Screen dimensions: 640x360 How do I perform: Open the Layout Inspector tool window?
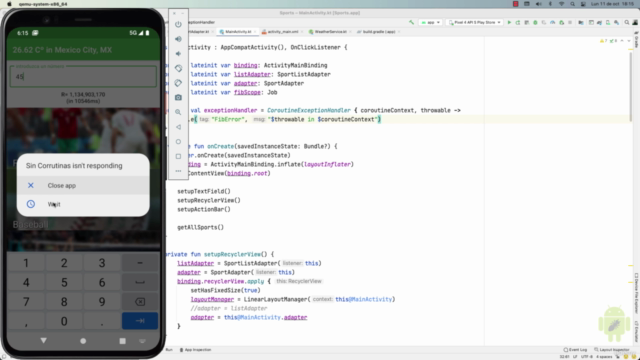(x=611, y=350)
